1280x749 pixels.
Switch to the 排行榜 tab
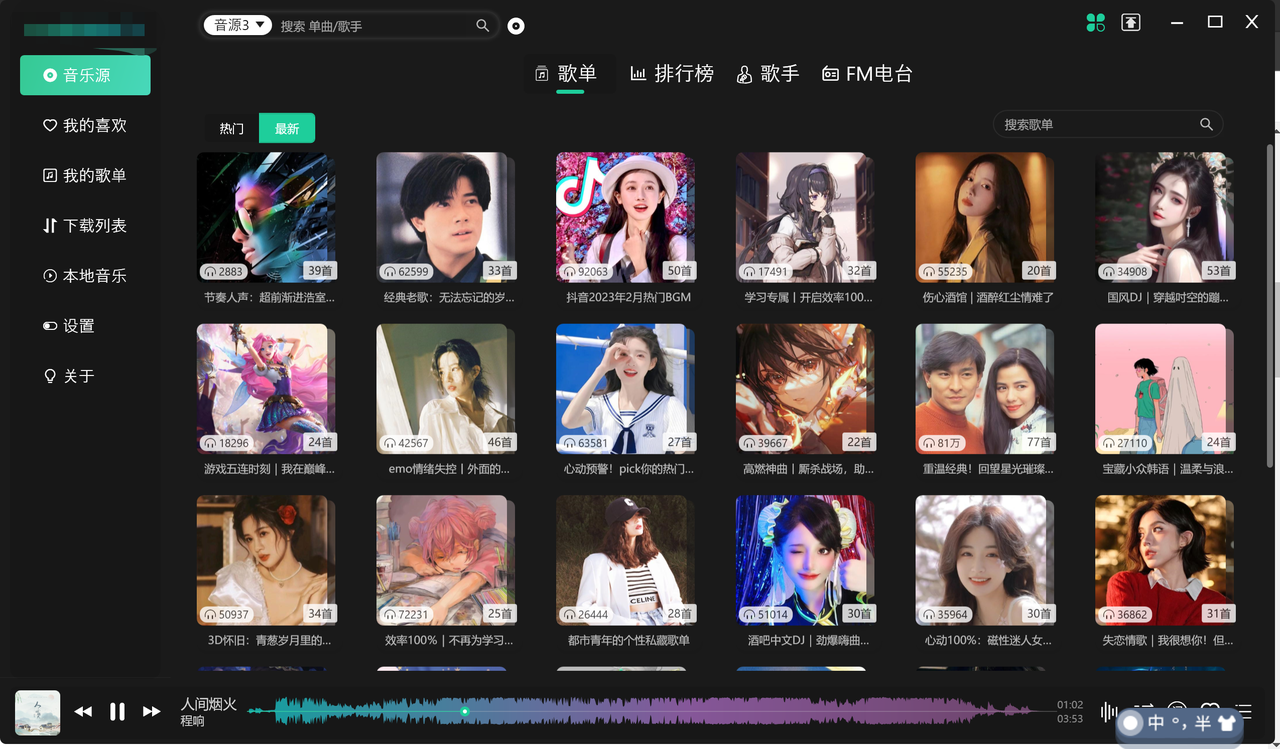coord(672,73)
